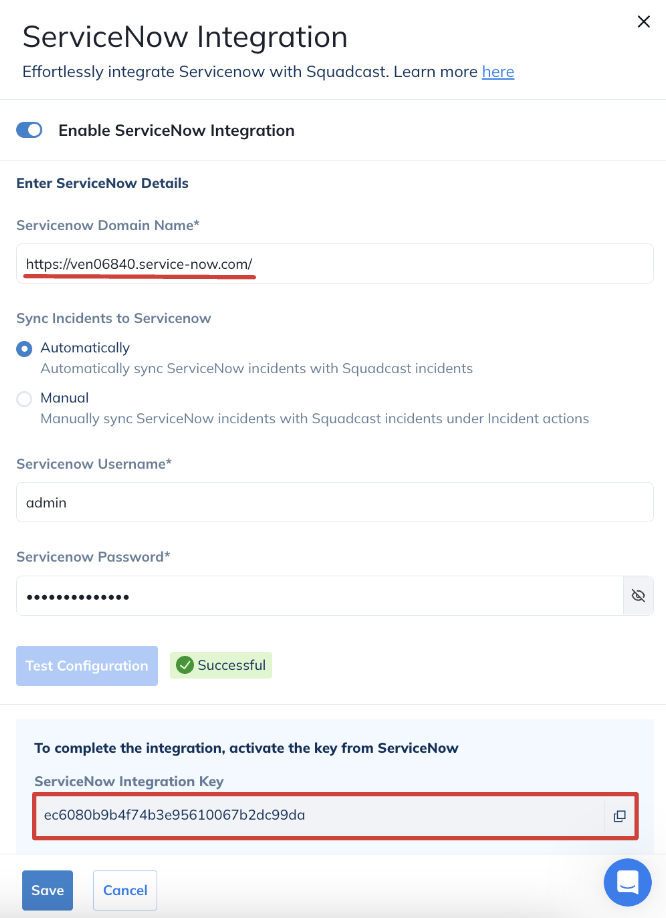Click into the Servicenow Password field
This screenshot has height=918, width=666.
point(320,596)
